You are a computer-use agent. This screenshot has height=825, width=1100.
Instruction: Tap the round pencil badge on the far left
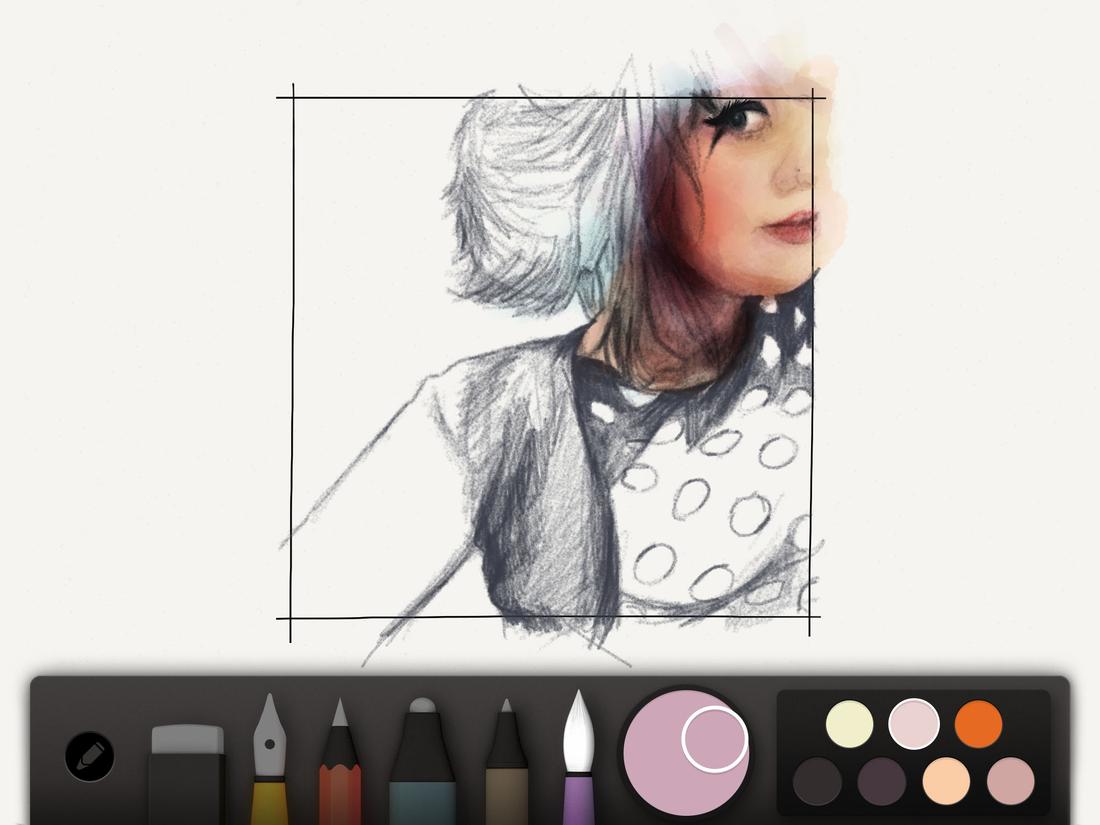click(x=88, y=757)
